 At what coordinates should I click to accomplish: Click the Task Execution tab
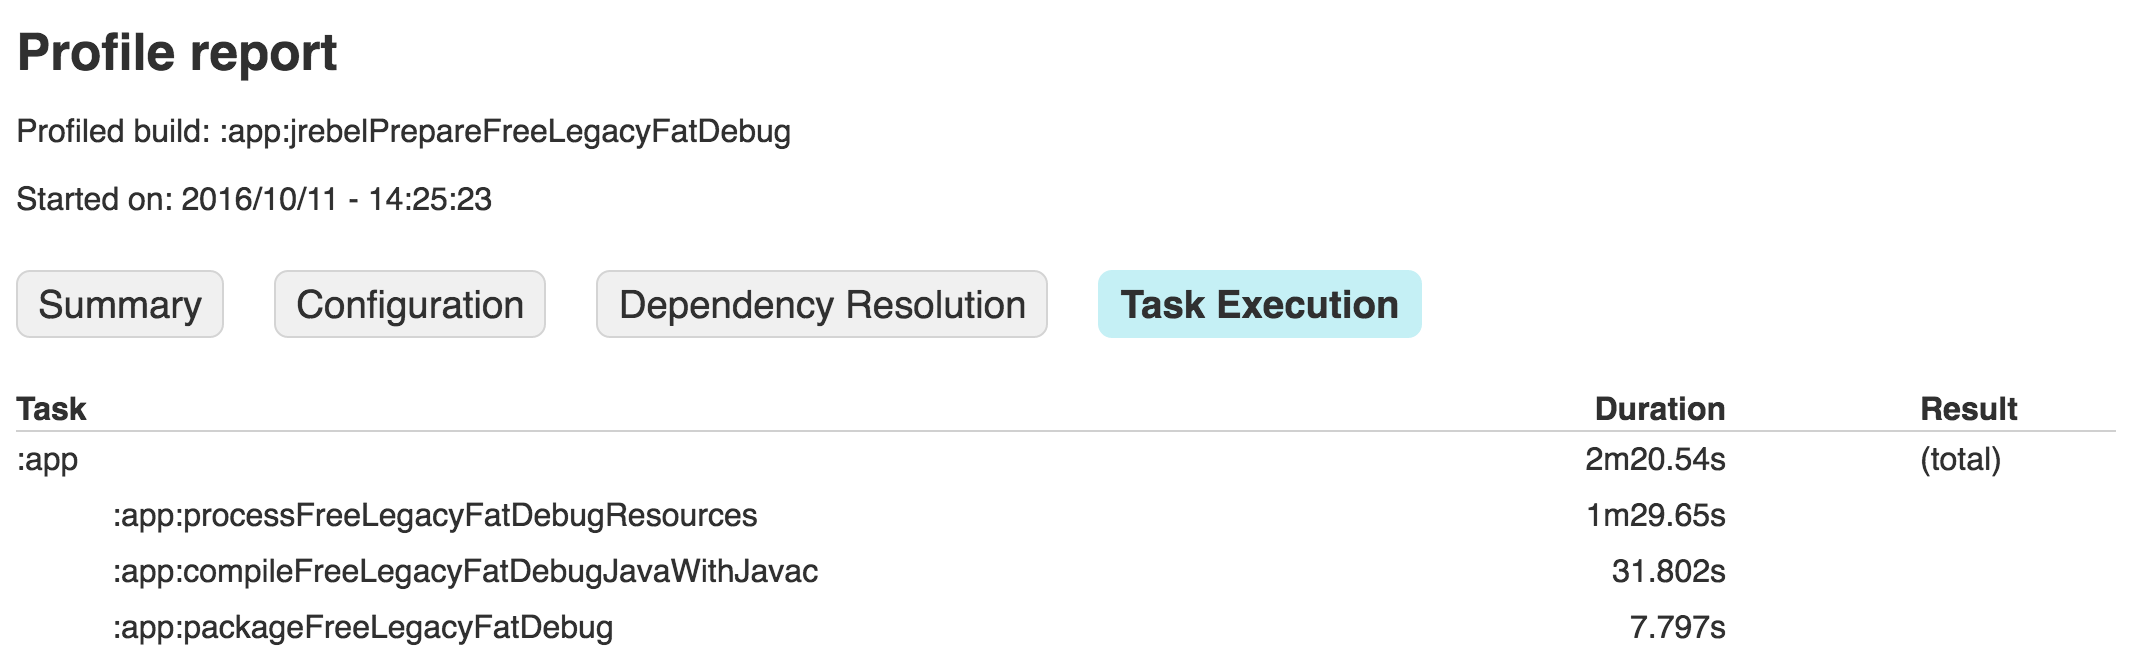(x=1259, y=304)
